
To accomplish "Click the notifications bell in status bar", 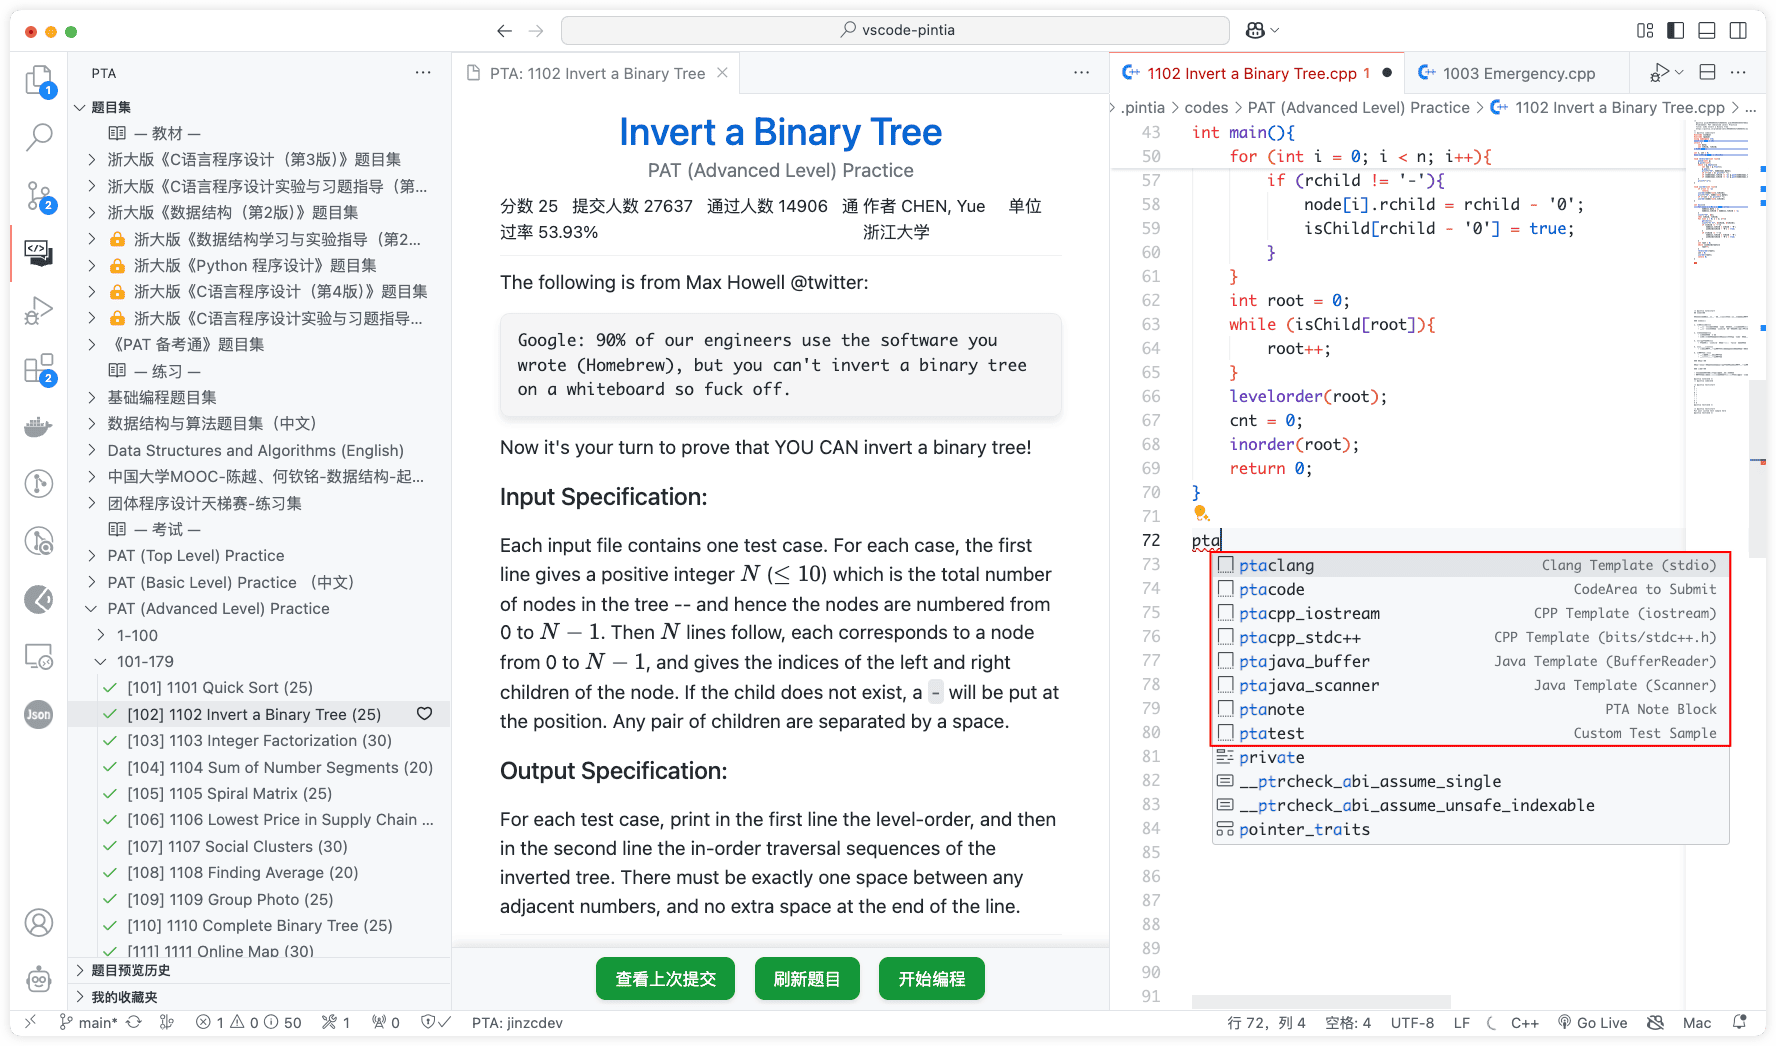I will click(x=1740, y=1022).
